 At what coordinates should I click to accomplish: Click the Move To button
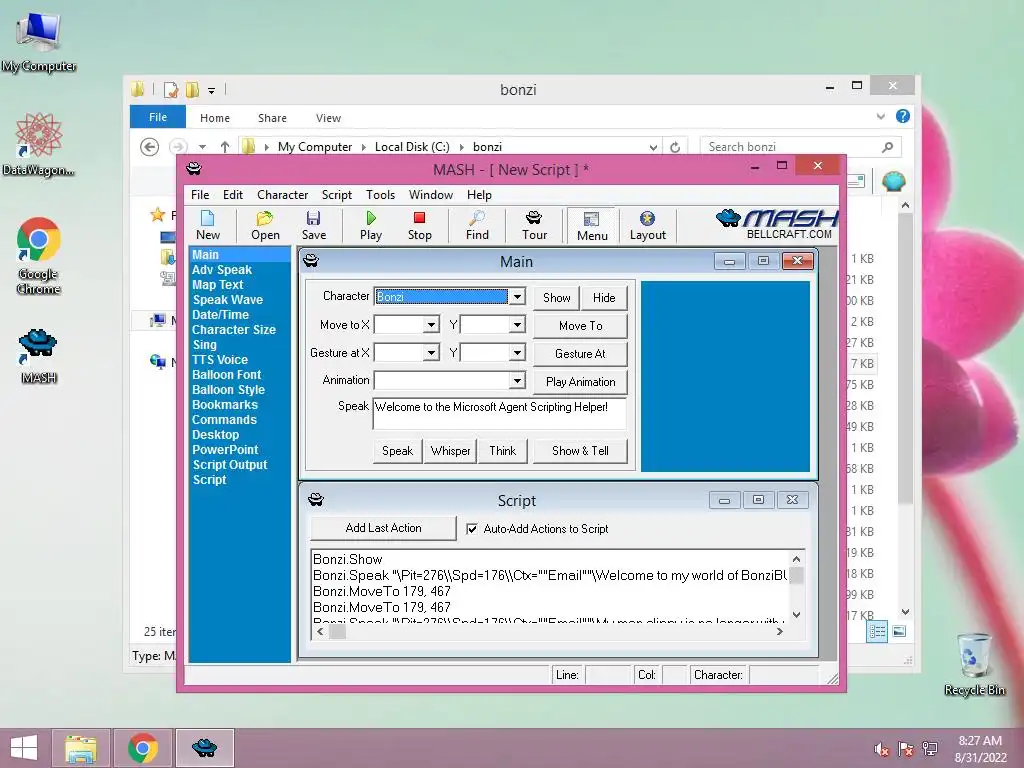click(x=580, y=326)
